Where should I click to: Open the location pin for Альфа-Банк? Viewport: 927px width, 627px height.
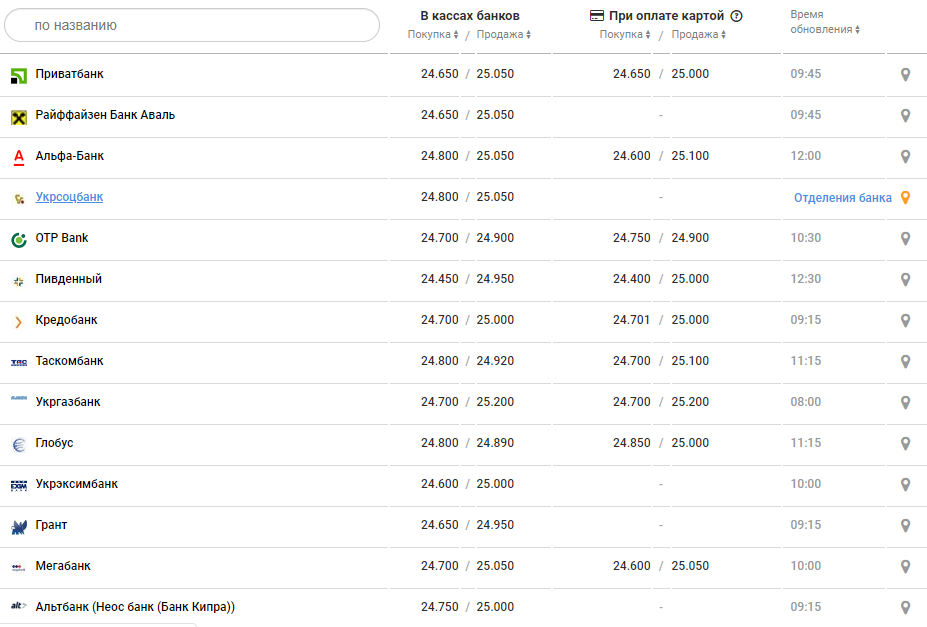[x=905, y=156]
